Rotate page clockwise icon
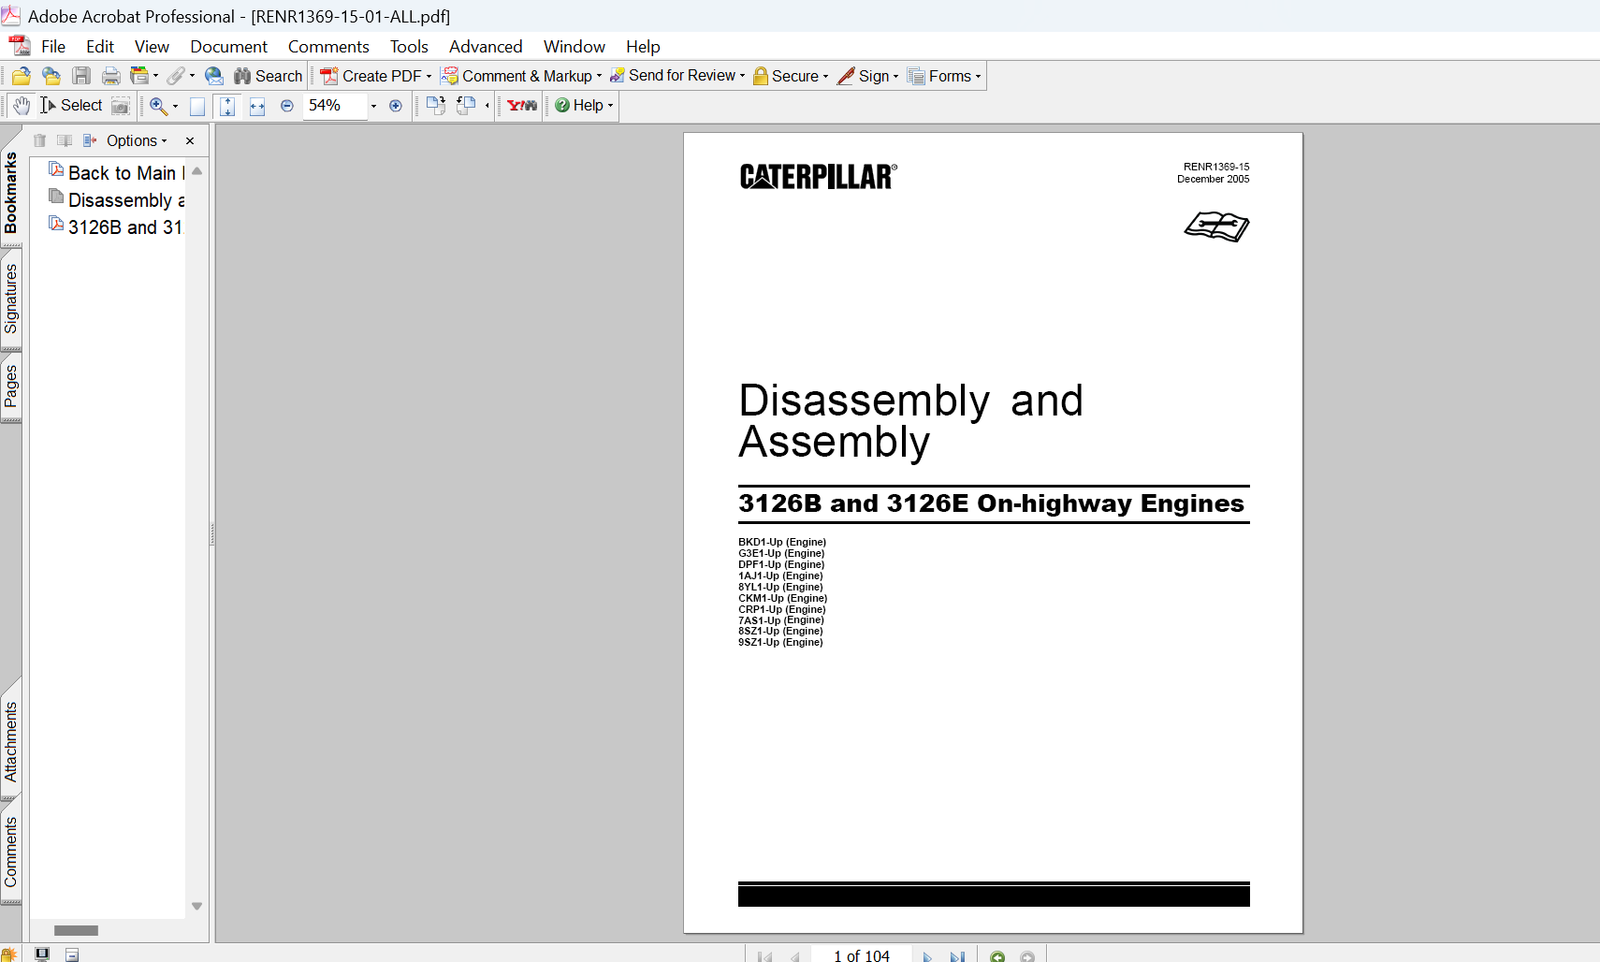The height and width of the screenshot is (962, 1600). [x=435, y=106]
